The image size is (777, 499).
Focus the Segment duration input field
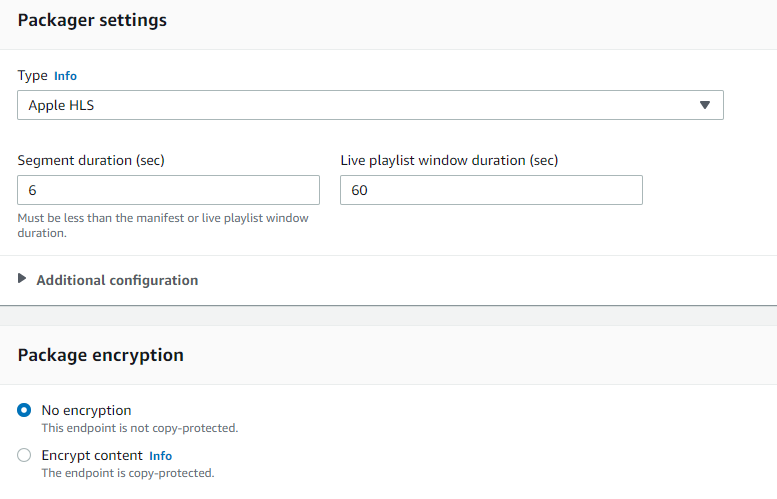pyautogui.click(x=168, y=190)
